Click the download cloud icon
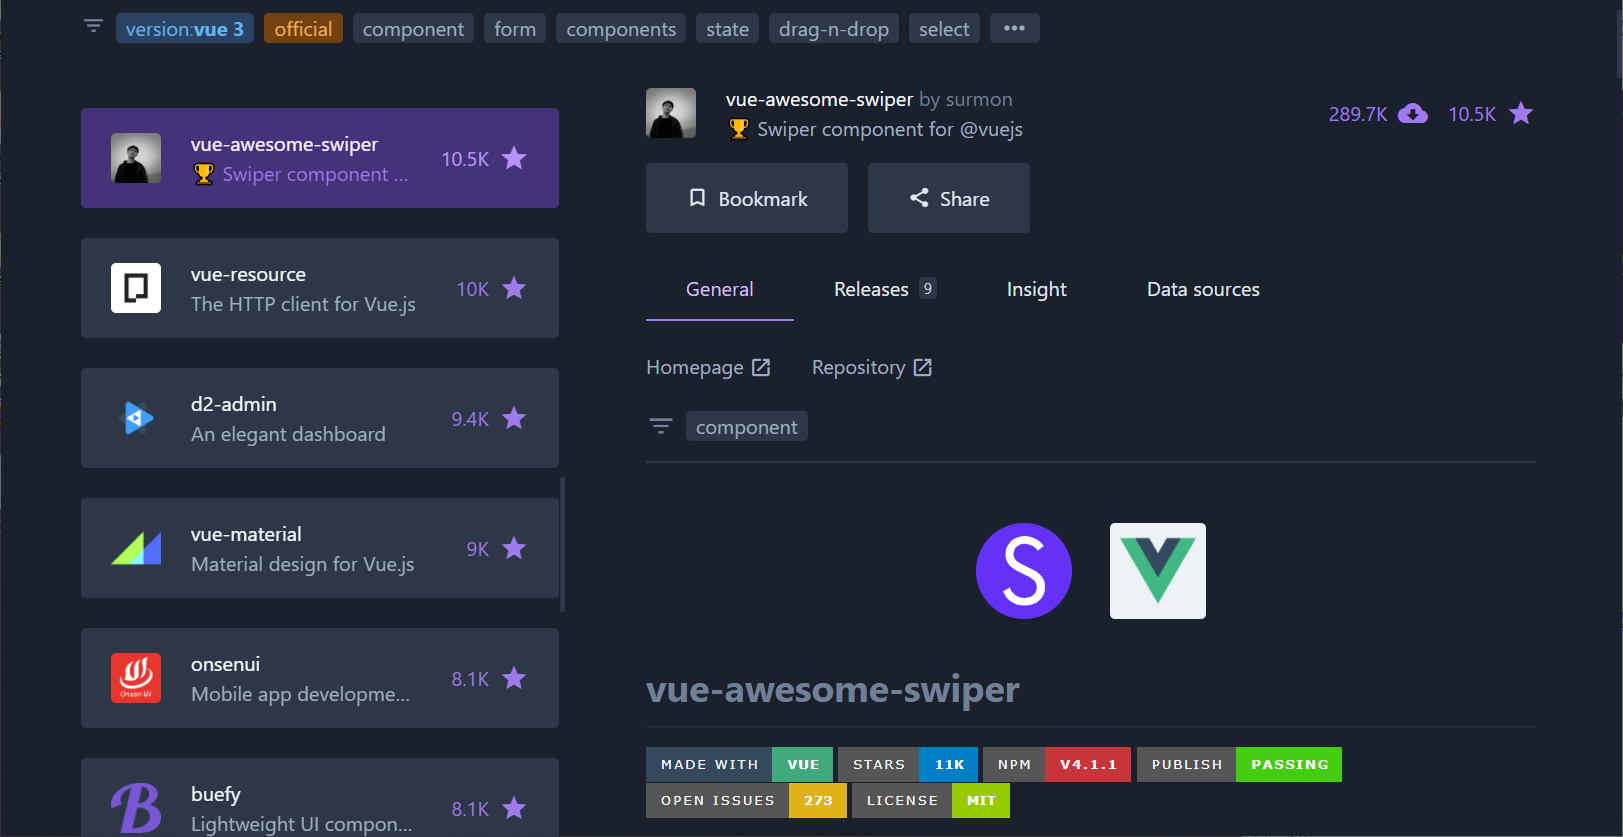 pos(1412,113)
